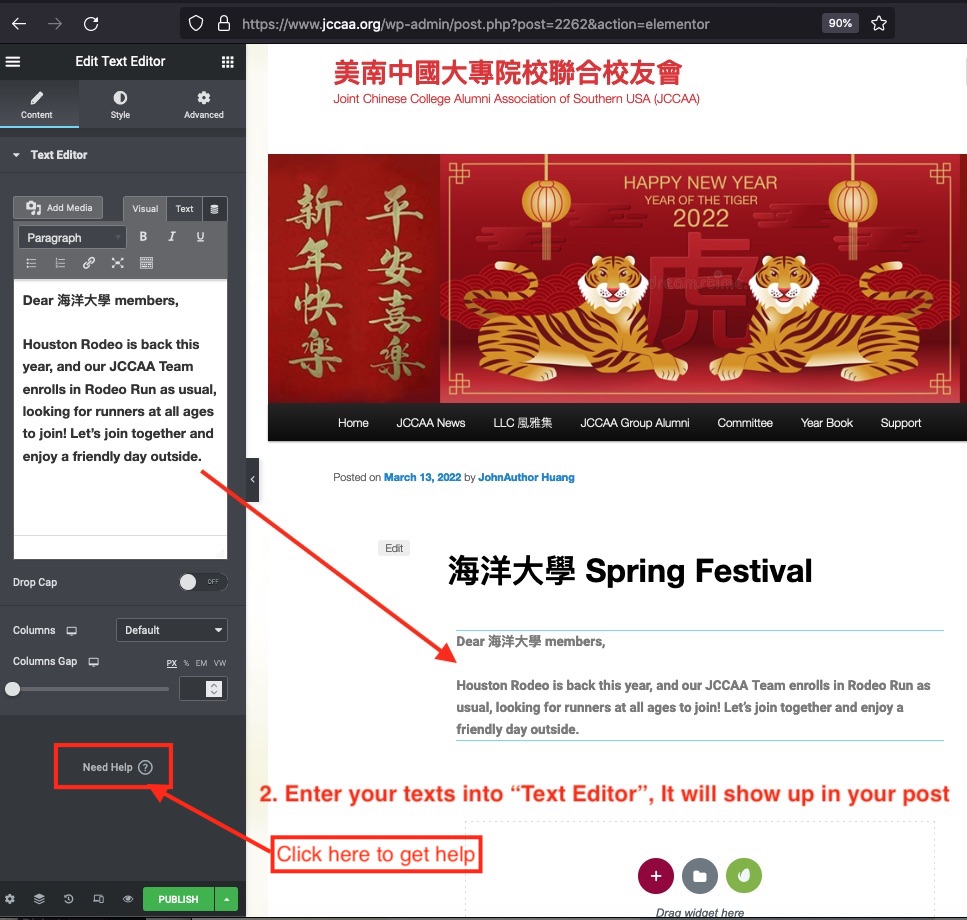Open the Year Book menu item
The image size is (967, 920).
click(826, 423)
